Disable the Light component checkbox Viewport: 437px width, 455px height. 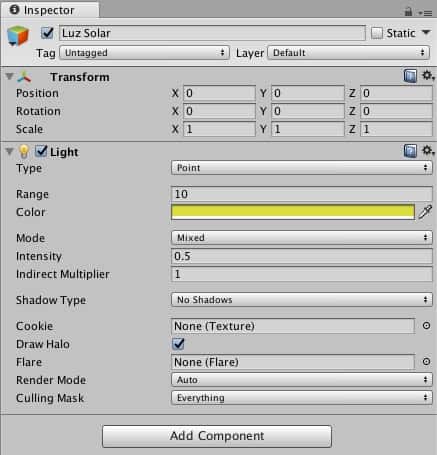(x=41, y=151)
